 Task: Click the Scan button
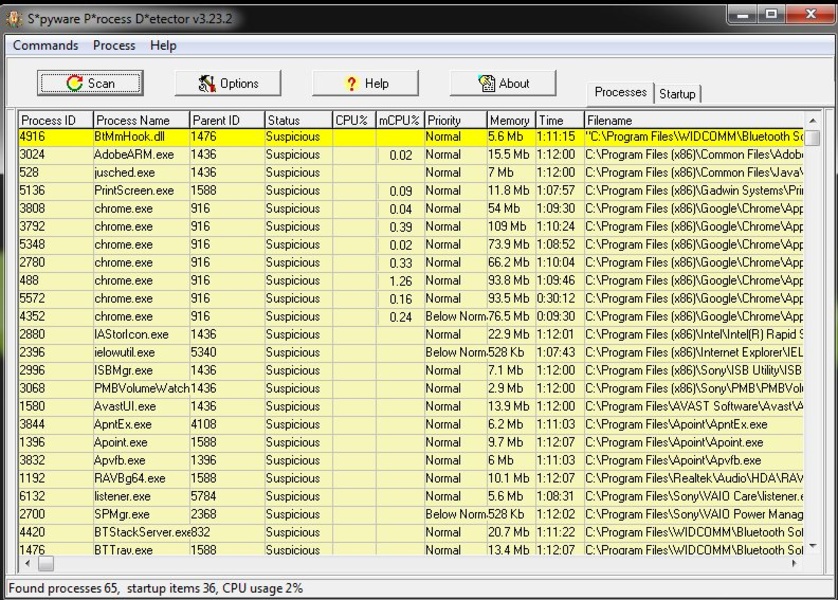click(x=90, y=83)
